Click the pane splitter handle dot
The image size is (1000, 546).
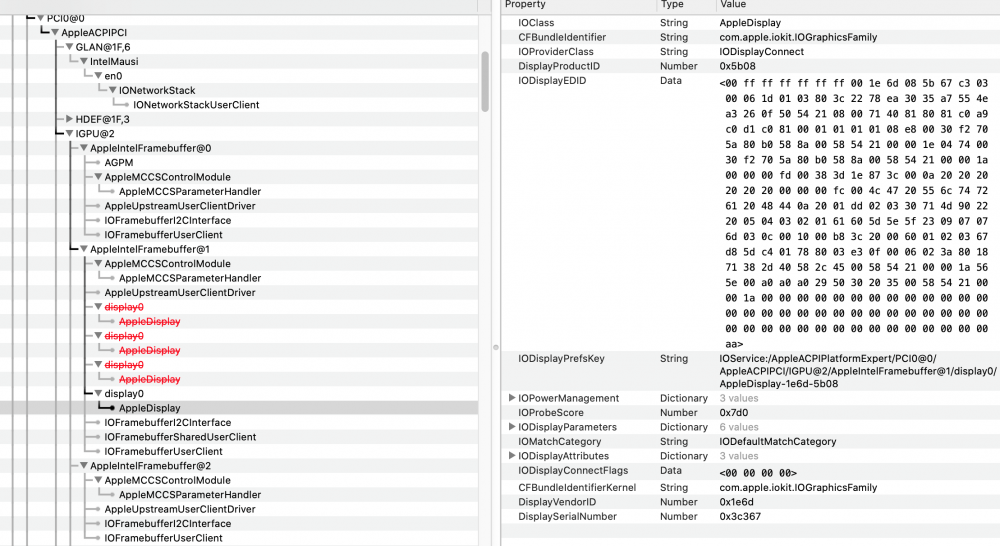coord(496,348)
